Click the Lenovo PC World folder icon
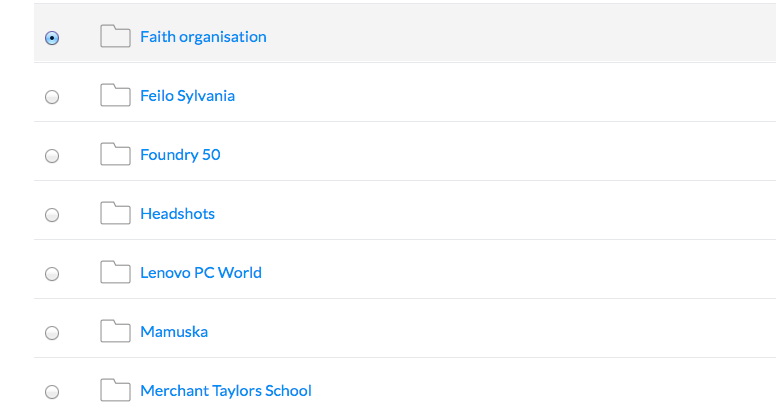The width and height of the screenshot is (776, 416). click(x=115, y=272)
